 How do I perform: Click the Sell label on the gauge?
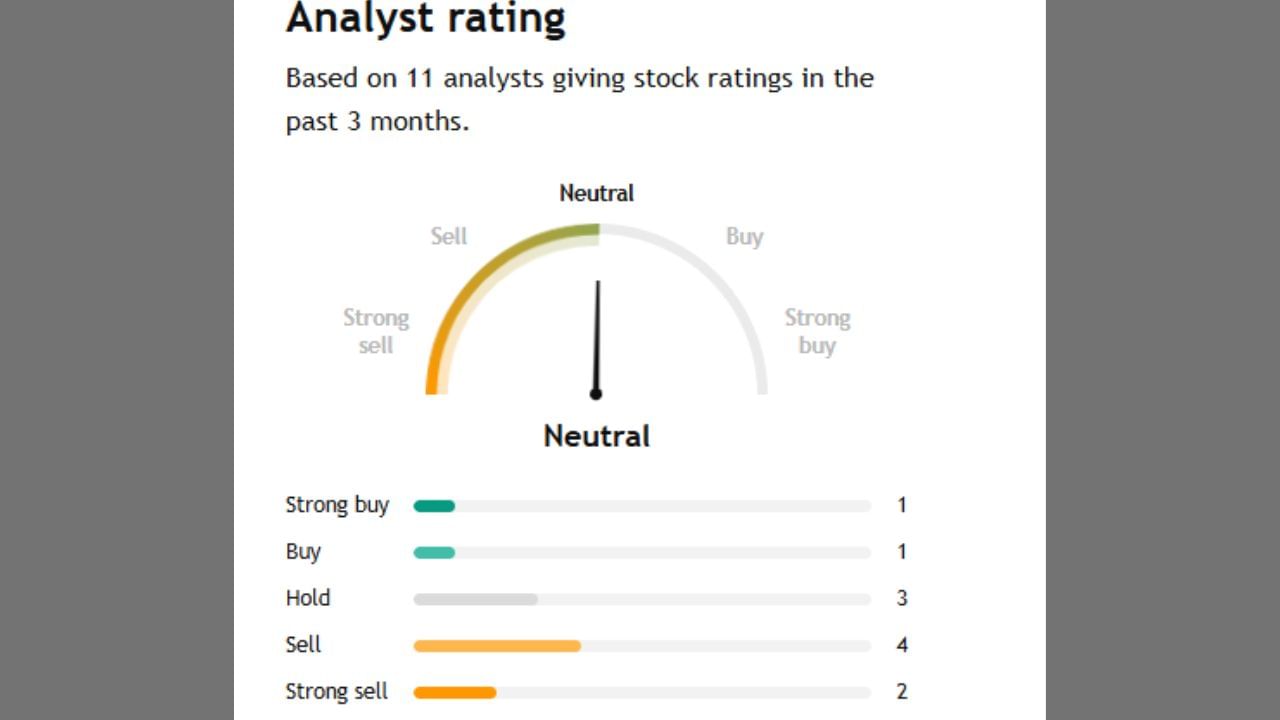point(449,237)
